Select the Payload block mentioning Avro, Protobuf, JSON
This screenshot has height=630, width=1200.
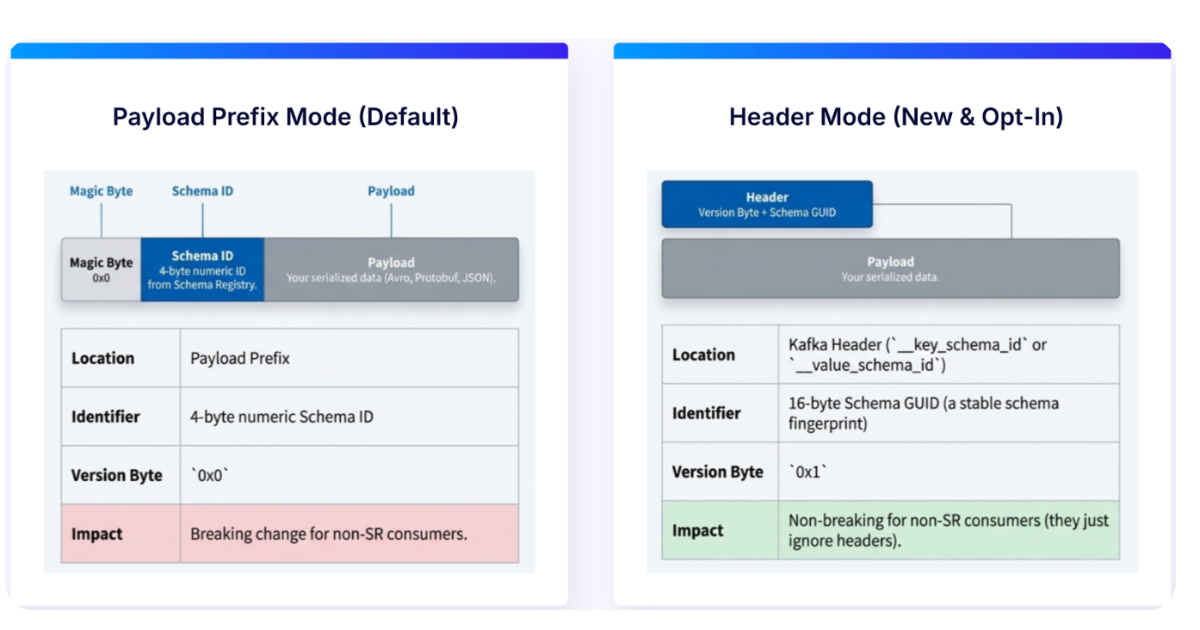click(391, 270)
